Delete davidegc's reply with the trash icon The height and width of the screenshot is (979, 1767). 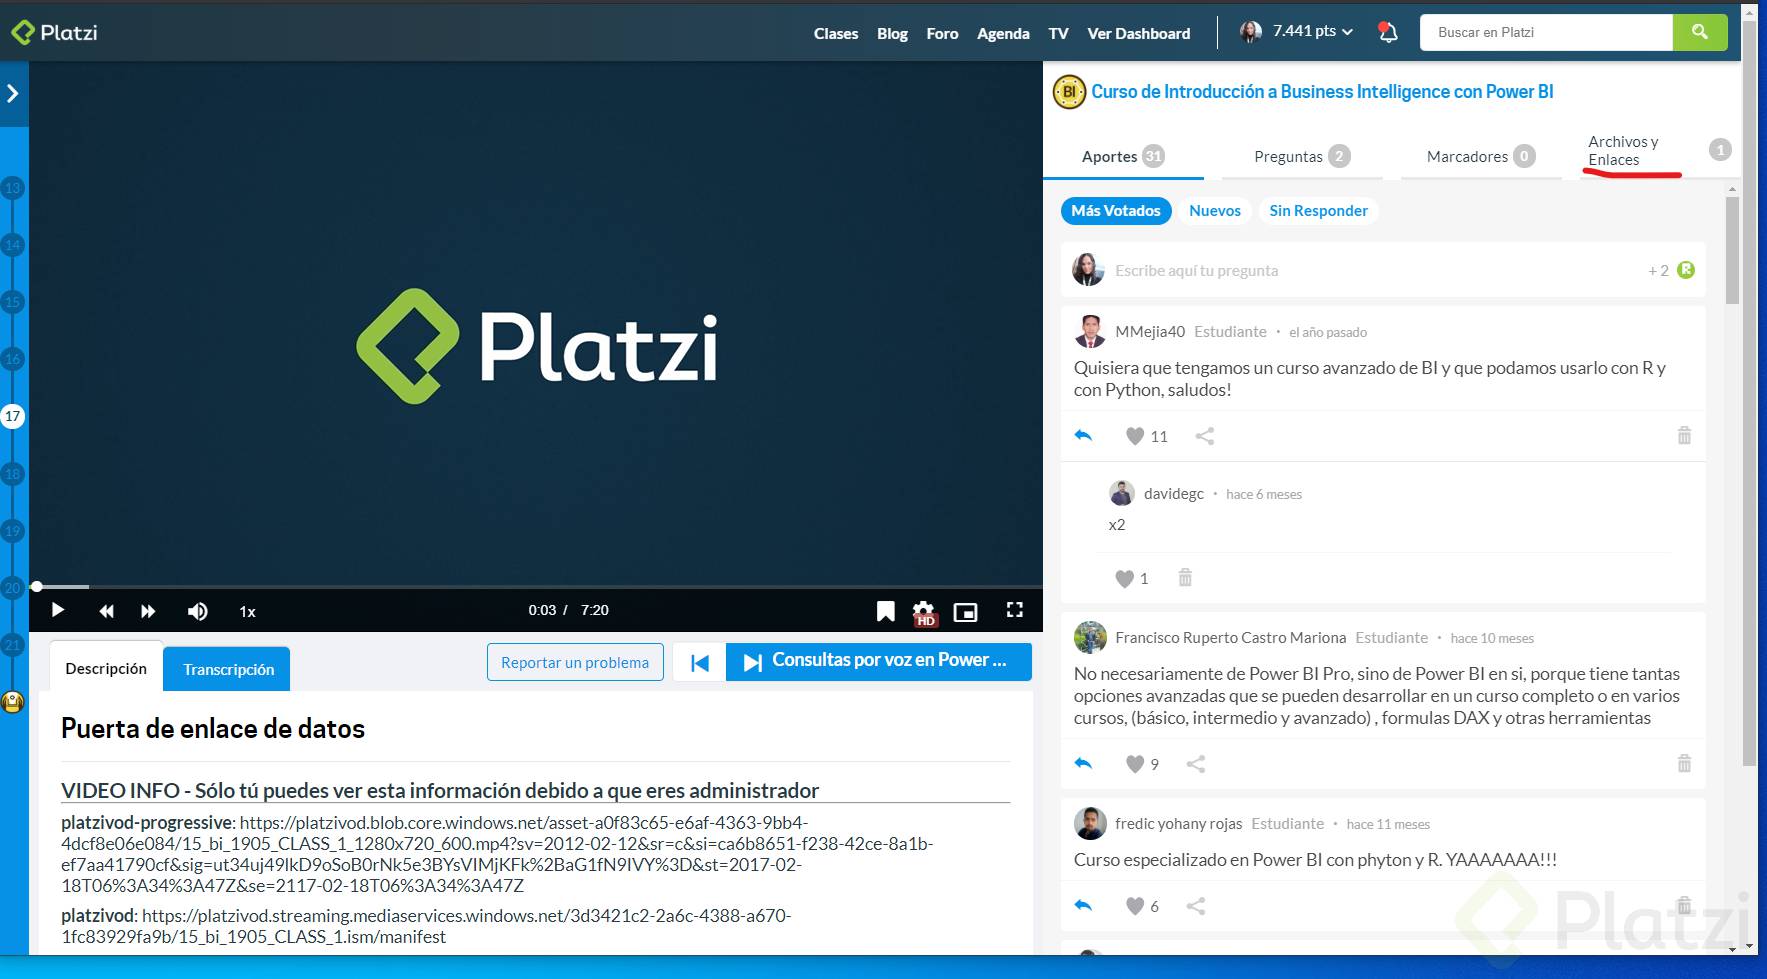click(x=1185, y=578)
